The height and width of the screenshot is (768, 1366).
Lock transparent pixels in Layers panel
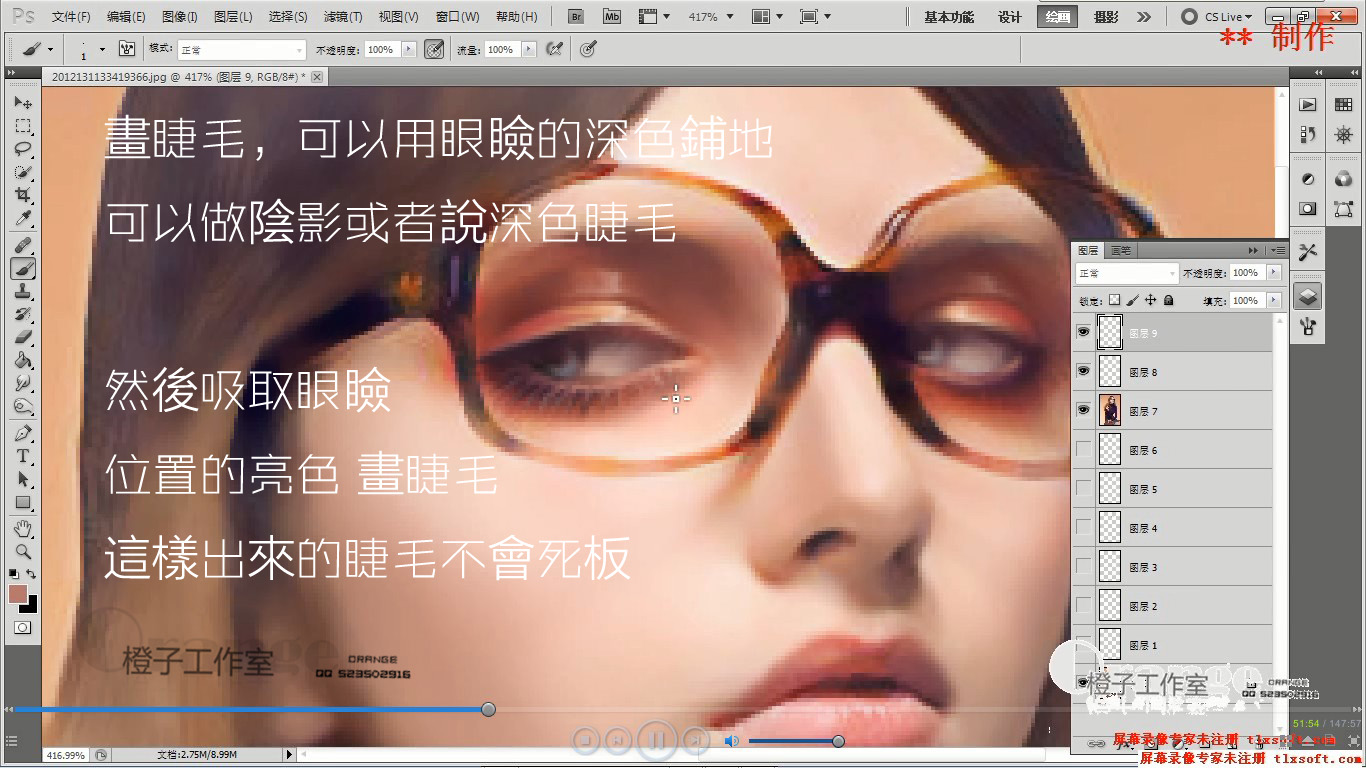coord(1115,300)
